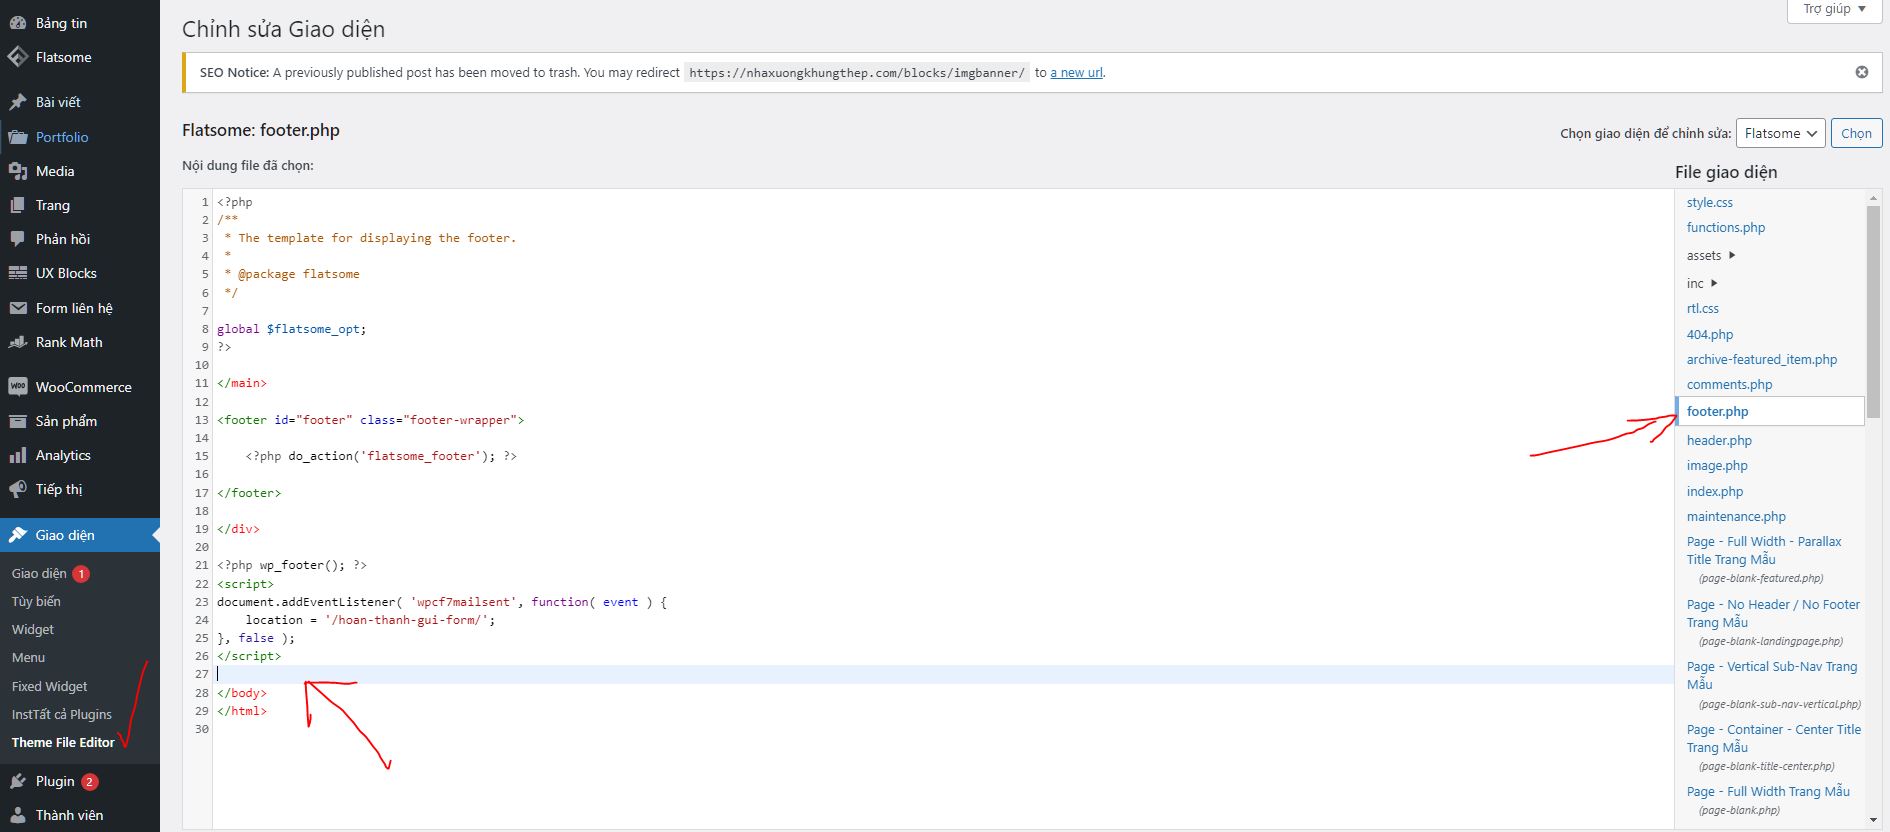Image resolution: width=1890 pixels, height=832 pixels.
Task: Click the Media icon in sidebar
Action: tap(18, 171)
